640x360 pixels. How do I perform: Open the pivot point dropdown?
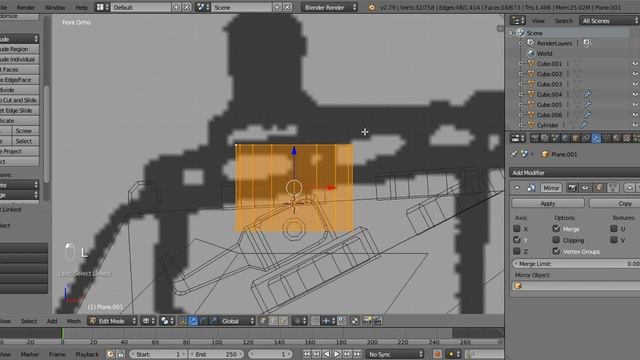[x=167, y=321]
